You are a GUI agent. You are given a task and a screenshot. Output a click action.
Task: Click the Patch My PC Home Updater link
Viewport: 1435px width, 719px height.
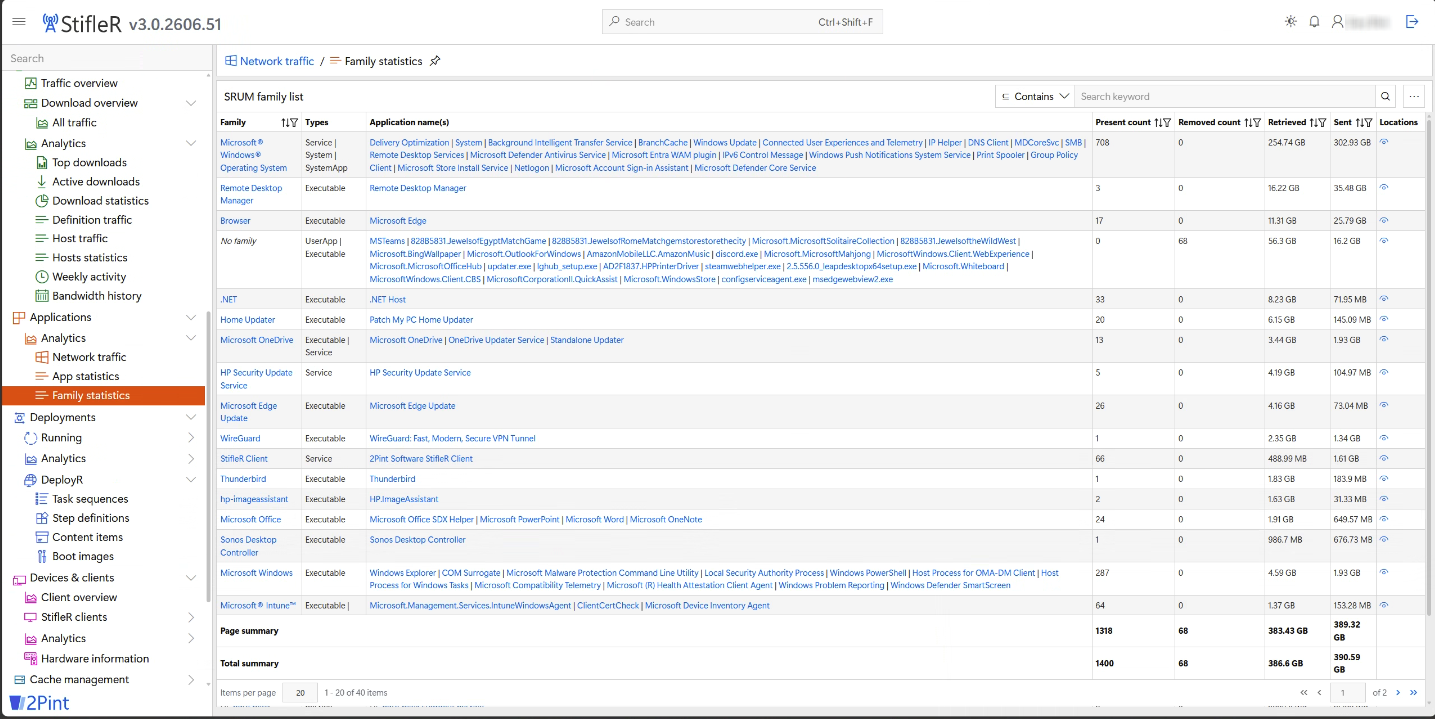pos(421,320)
